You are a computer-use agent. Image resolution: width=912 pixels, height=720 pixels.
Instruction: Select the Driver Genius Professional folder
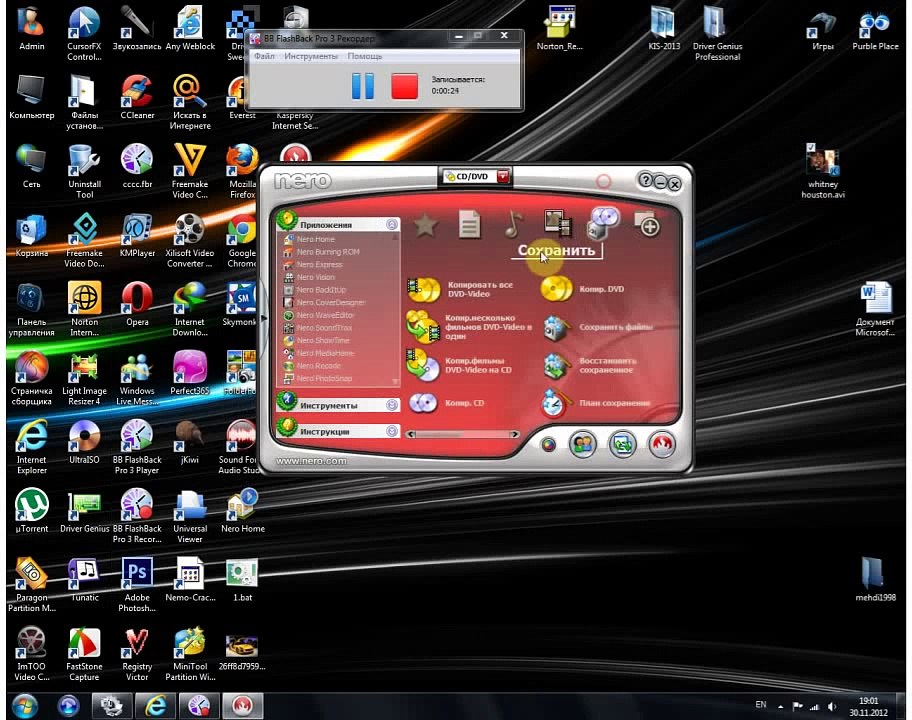[717, 34]
